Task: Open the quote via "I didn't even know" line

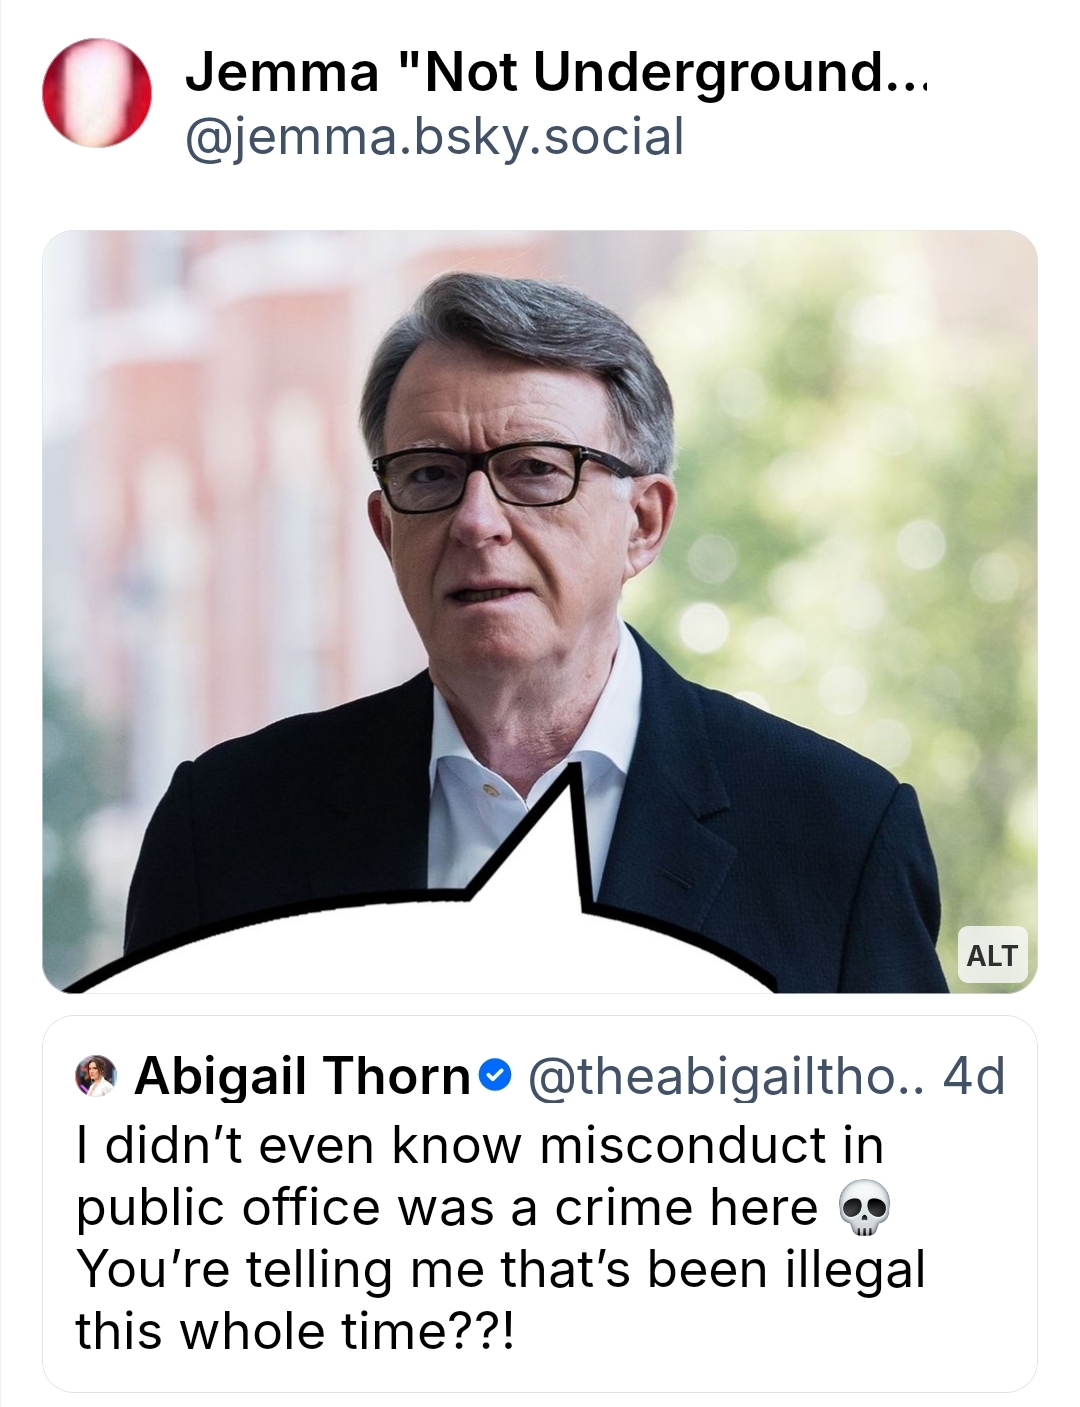Action: tap(480, 1145)
